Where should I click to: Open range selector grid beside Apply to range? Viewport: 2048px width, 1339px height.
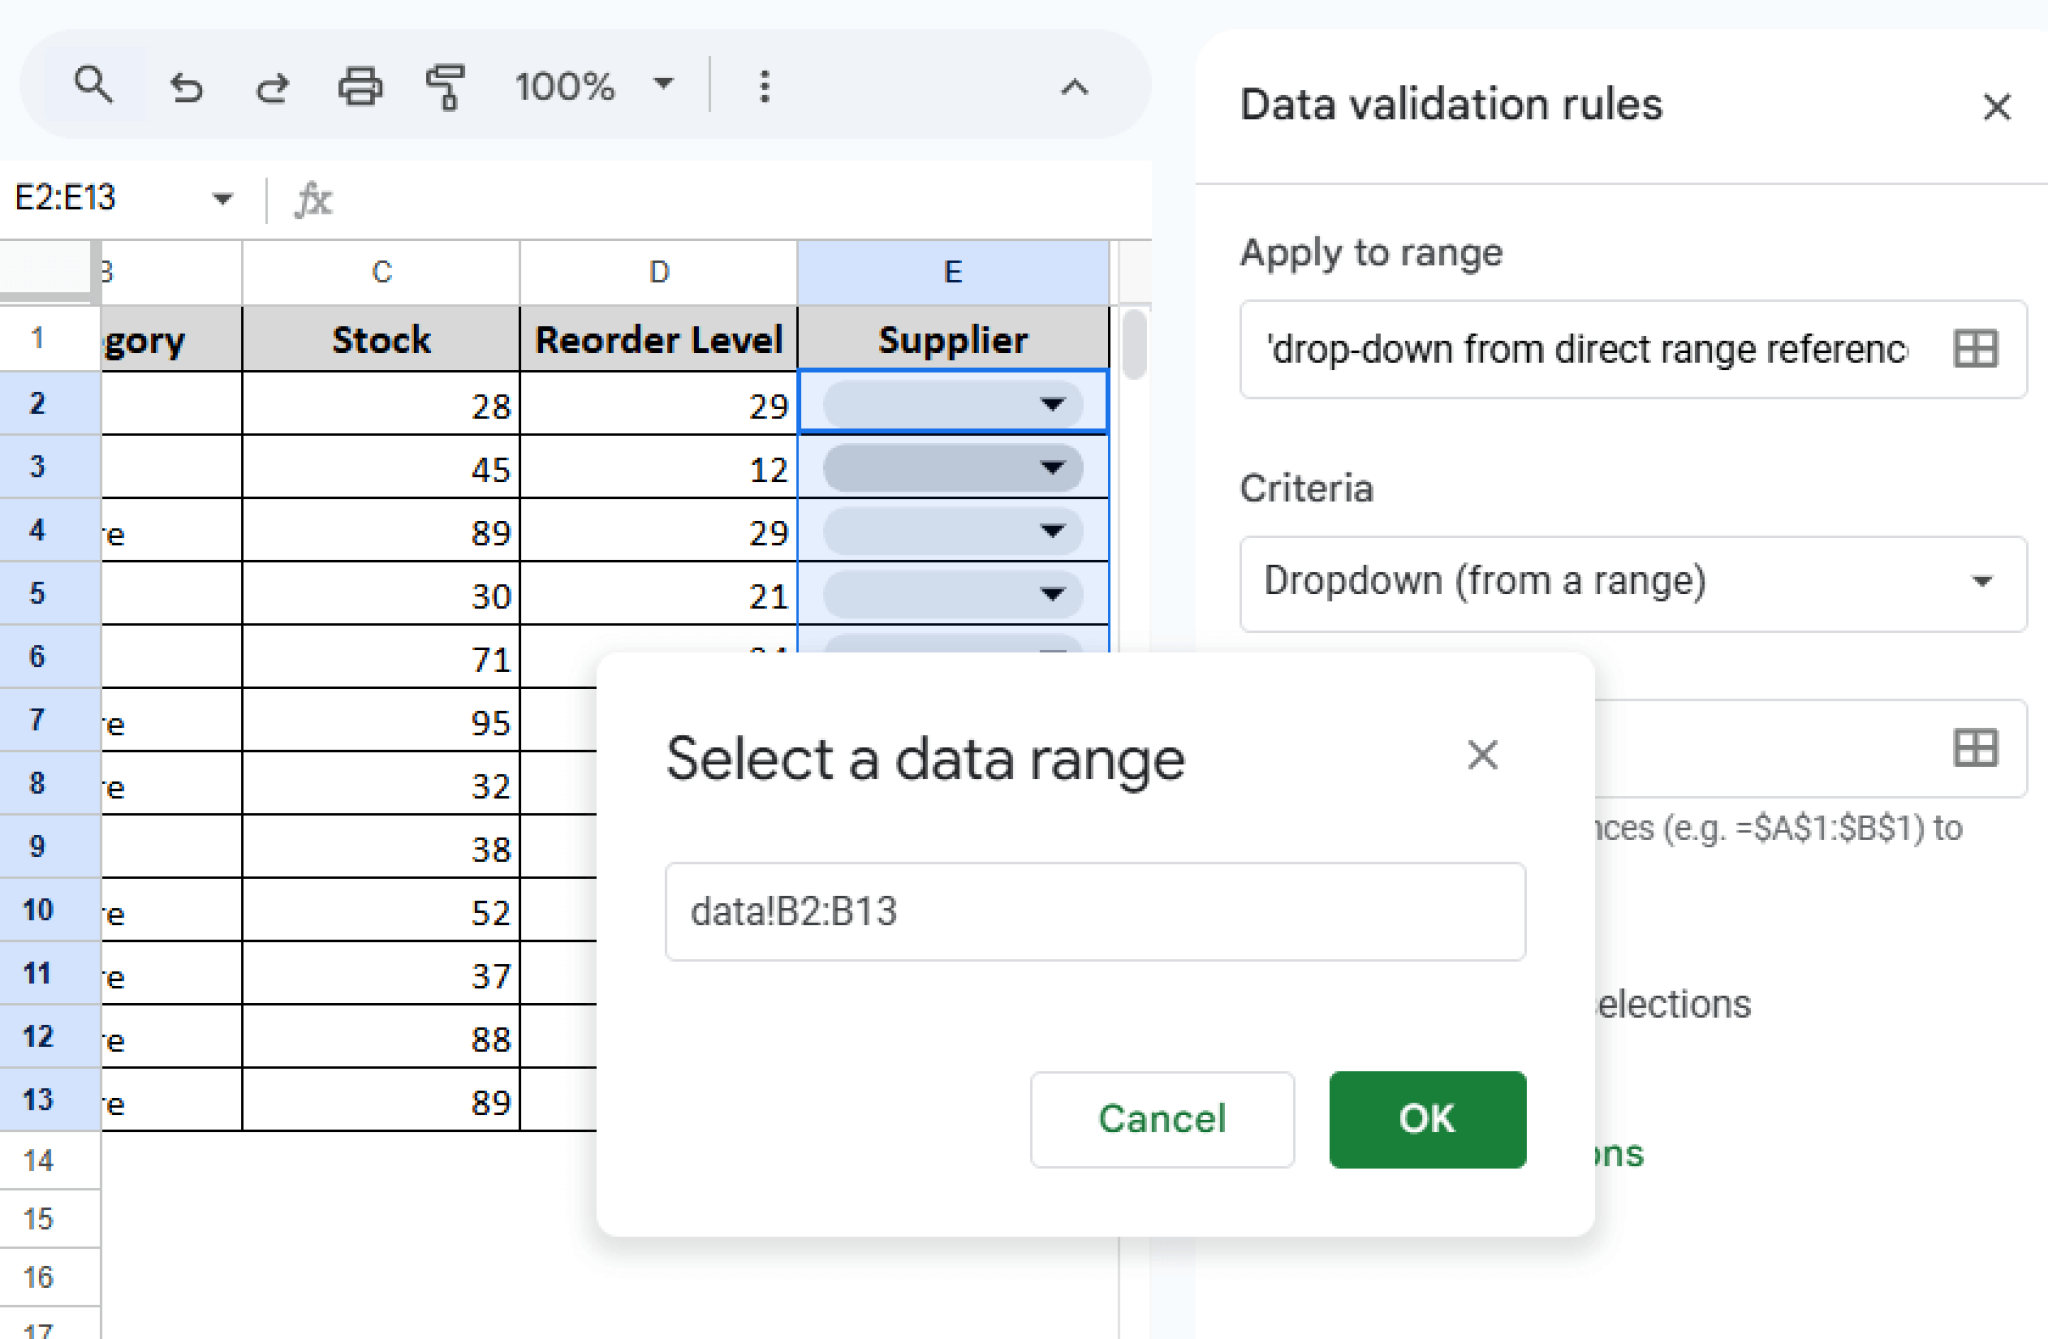(1974, 348)
